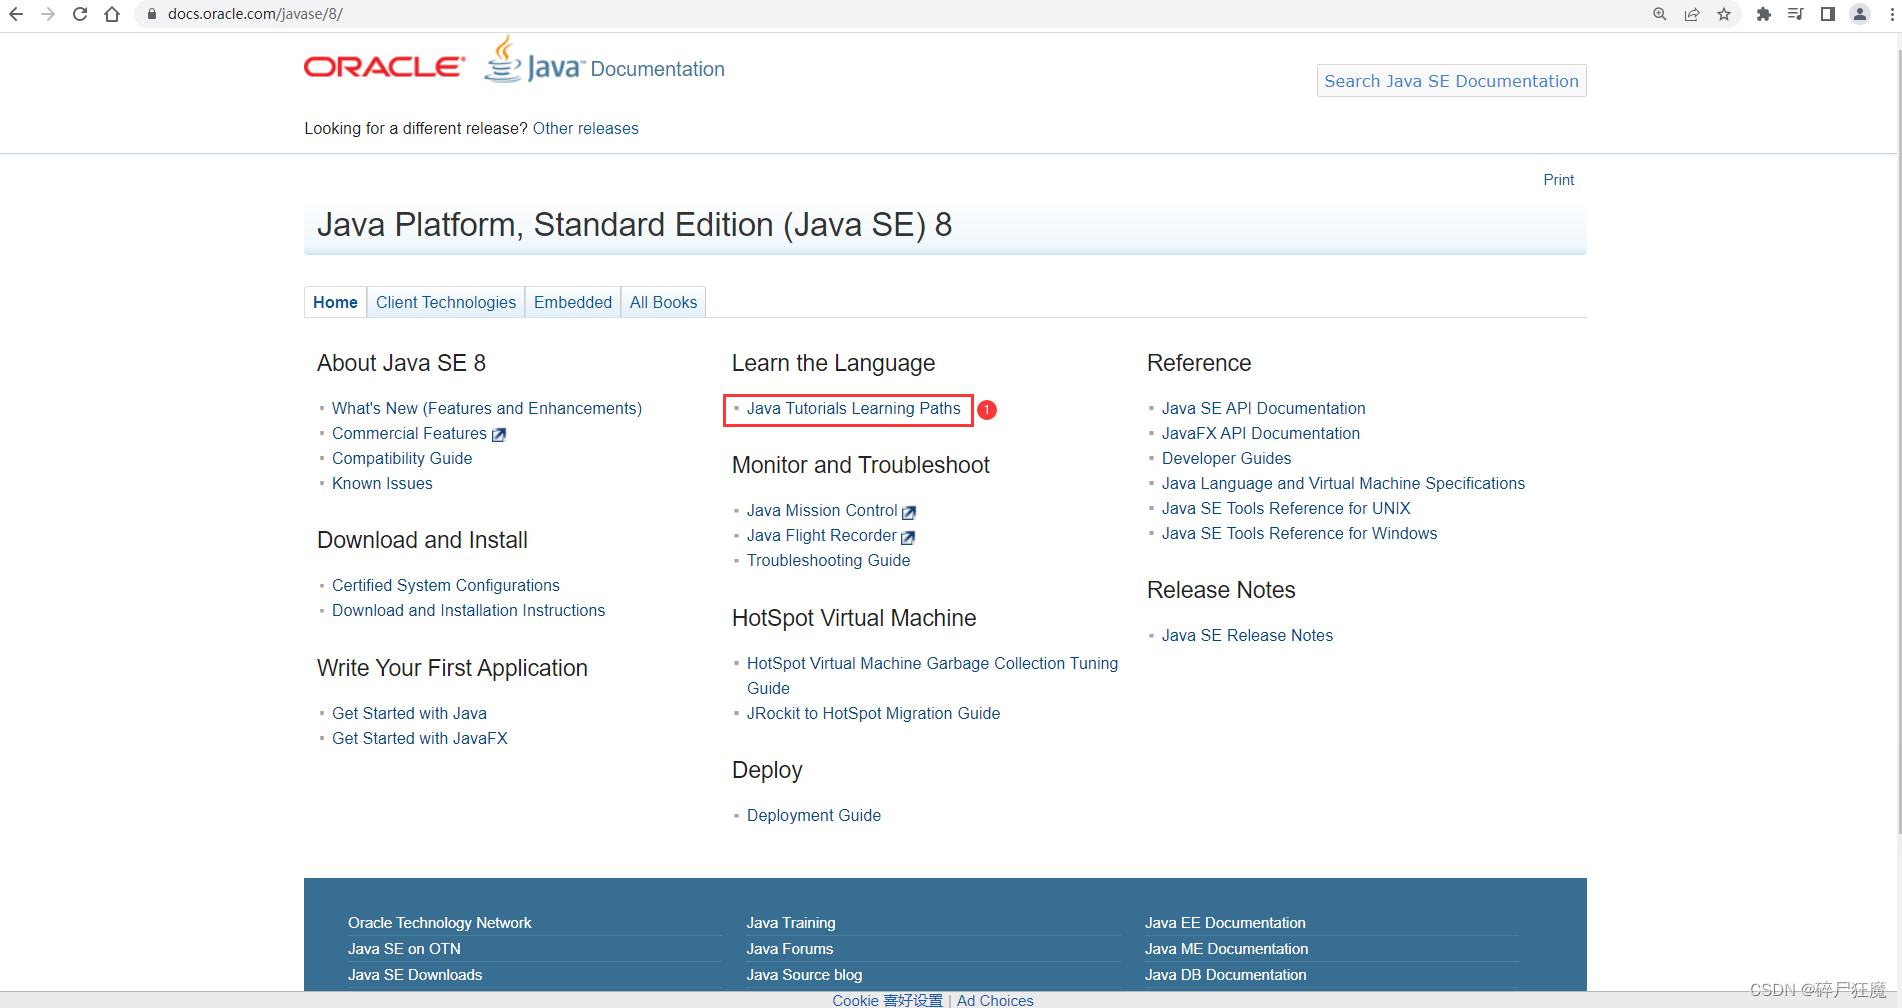Viewport: 1902px width, 1008px height.
Task: Click the lock icon beside the URL
Action: [152, 14]
